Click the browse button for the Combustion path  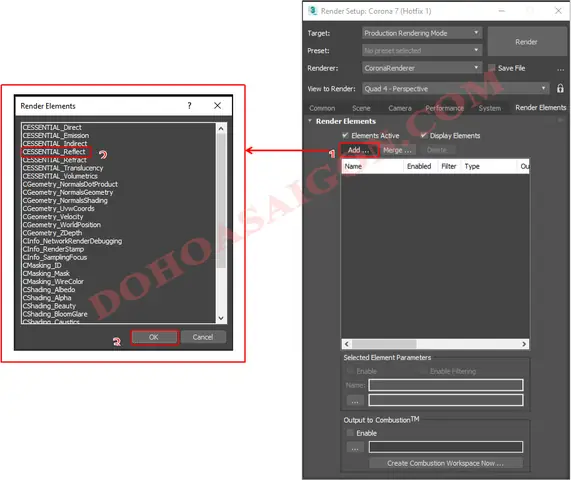click(355, 447)
